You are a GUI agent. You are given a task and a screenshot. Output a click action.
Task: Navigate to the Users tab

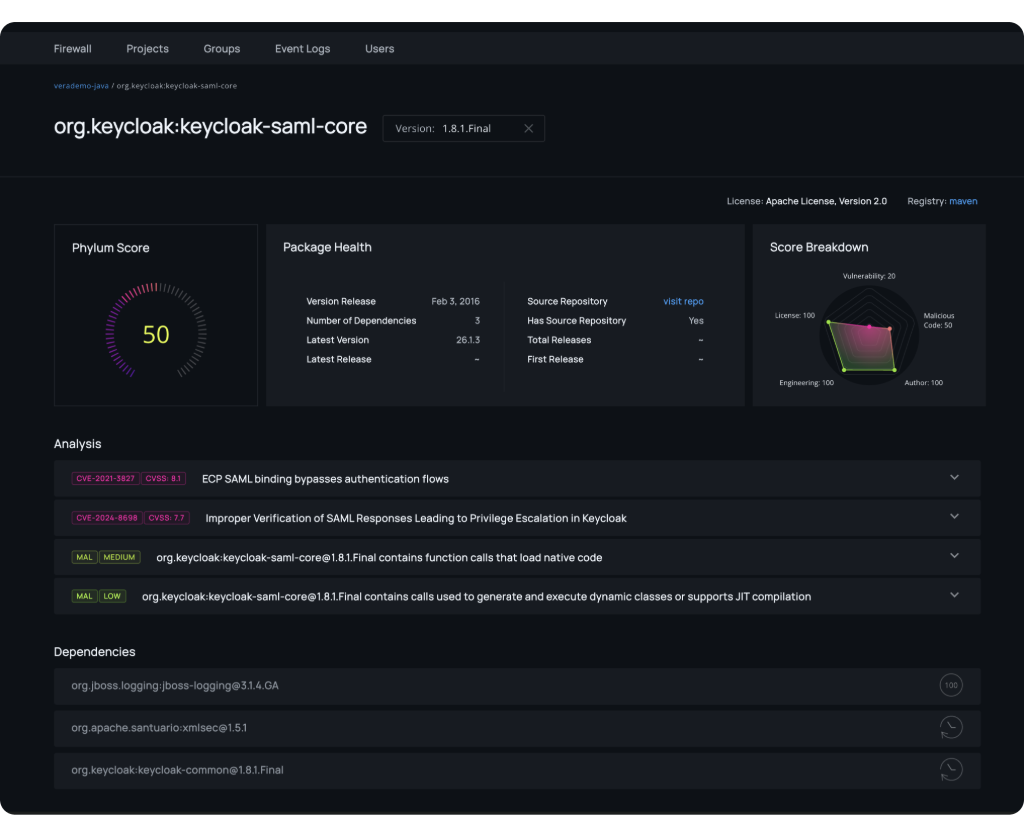(x=379, y=49)
